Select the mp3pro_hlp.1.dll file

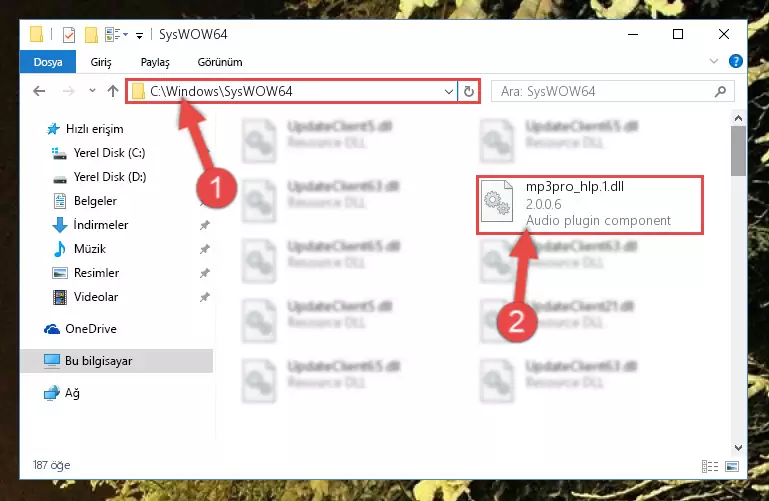(590, 205)
